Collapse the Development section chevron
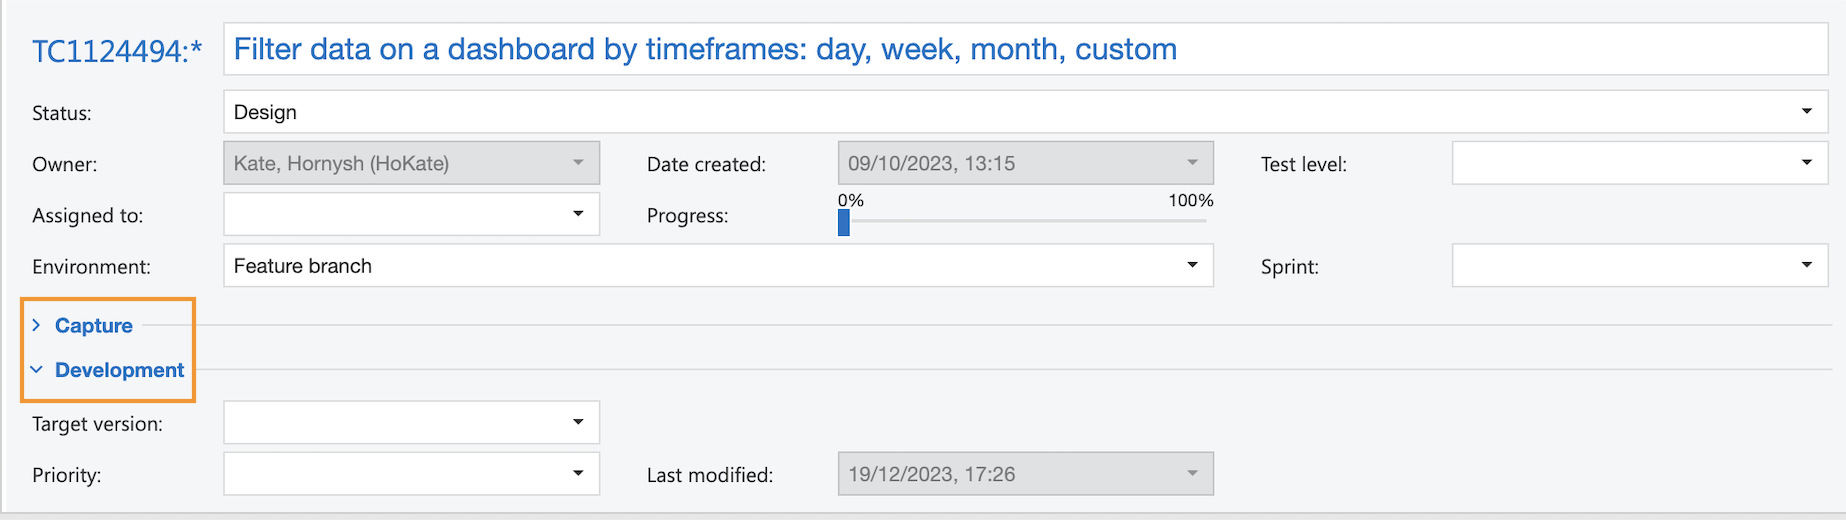 pyautogui.click(x=37, y=370)
